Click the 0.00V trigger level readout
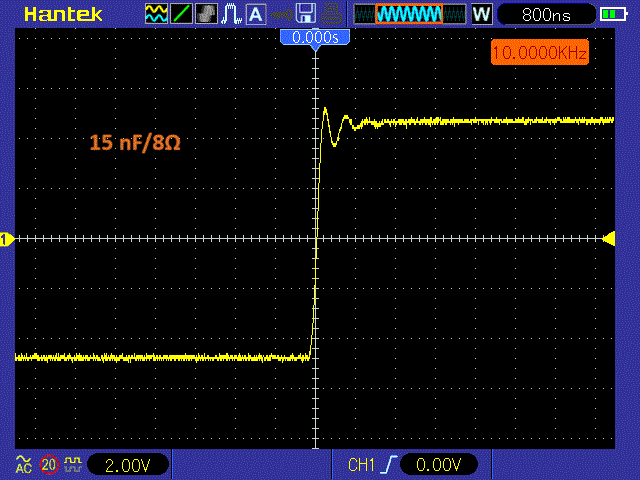The width and height of the screenshot is (640, 480). tap(439, 464)
